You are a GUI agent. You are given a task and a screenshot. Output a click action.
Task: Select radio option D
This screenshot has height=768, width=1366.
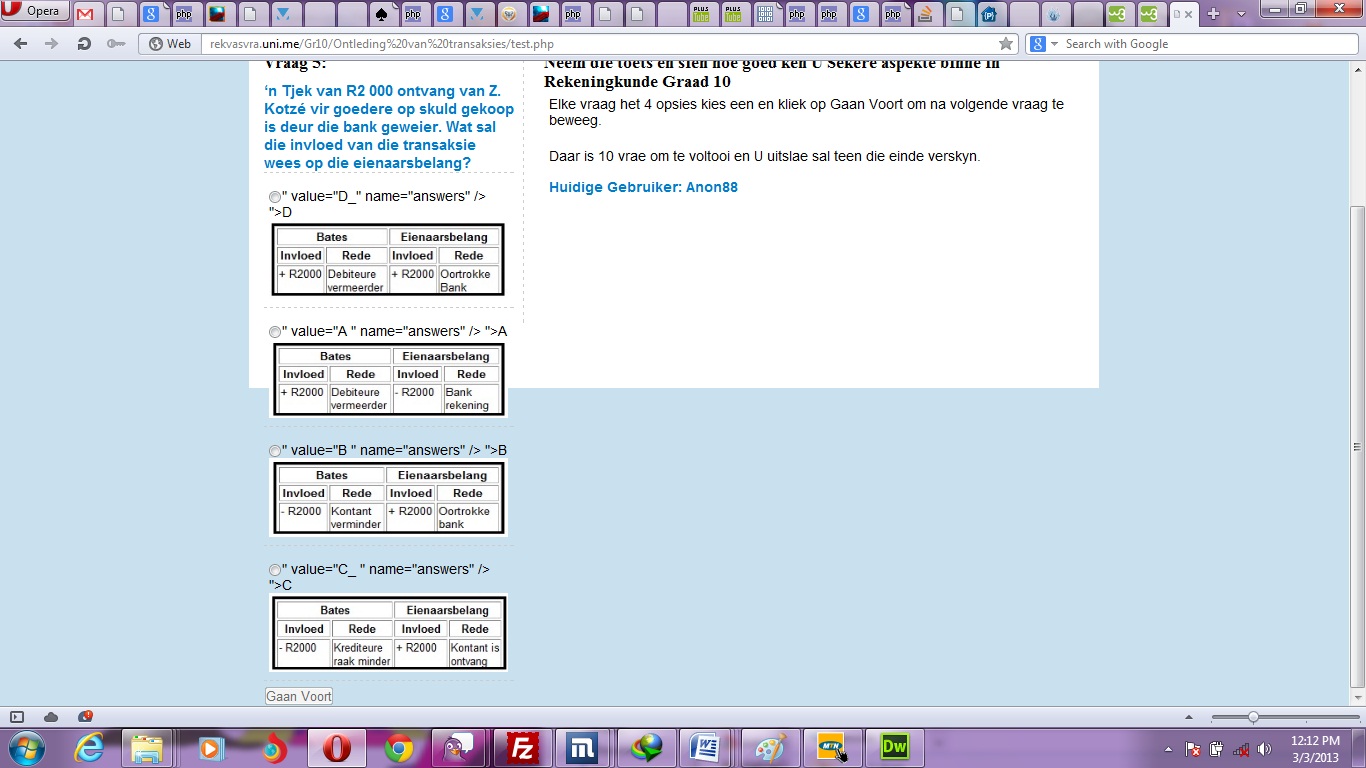(x=275, y=197)
